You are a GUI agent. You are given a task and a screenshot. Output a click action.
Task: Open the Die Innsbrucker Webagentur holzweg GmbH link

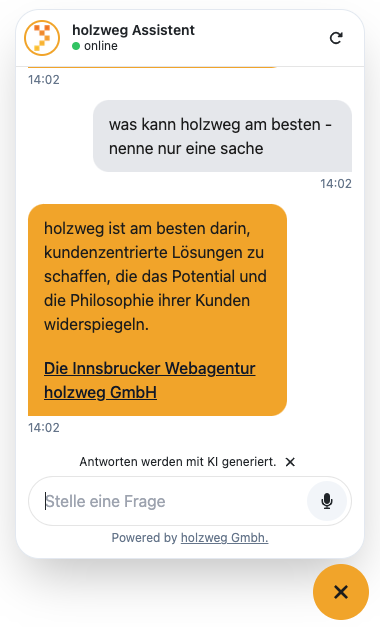(x=150, y=380)
